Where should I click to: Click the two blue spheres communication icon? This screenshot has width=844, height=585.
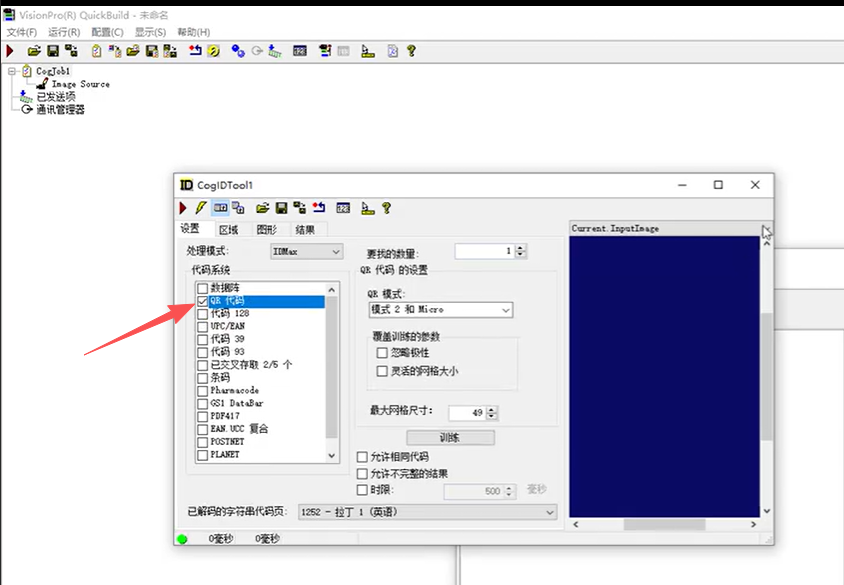(238, 51)
